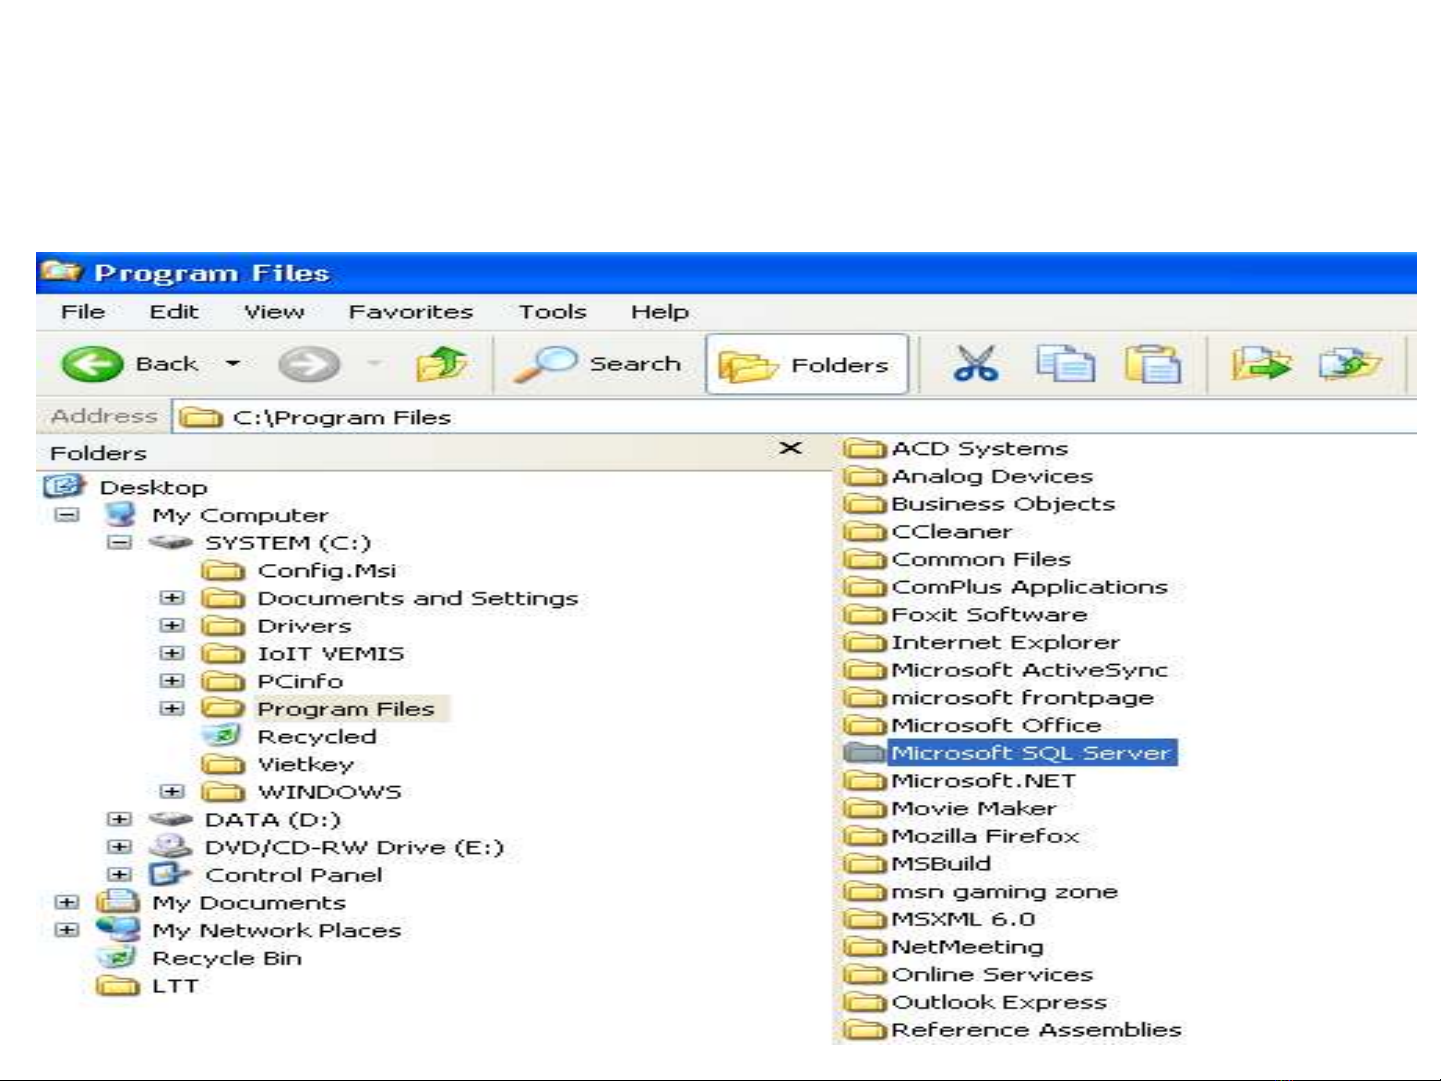
Task: Select the Movie Maker folder
Action: [x=973, y=808]
